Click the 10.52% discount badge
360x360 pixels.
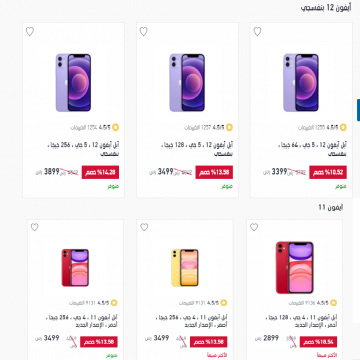coord(328,172)
